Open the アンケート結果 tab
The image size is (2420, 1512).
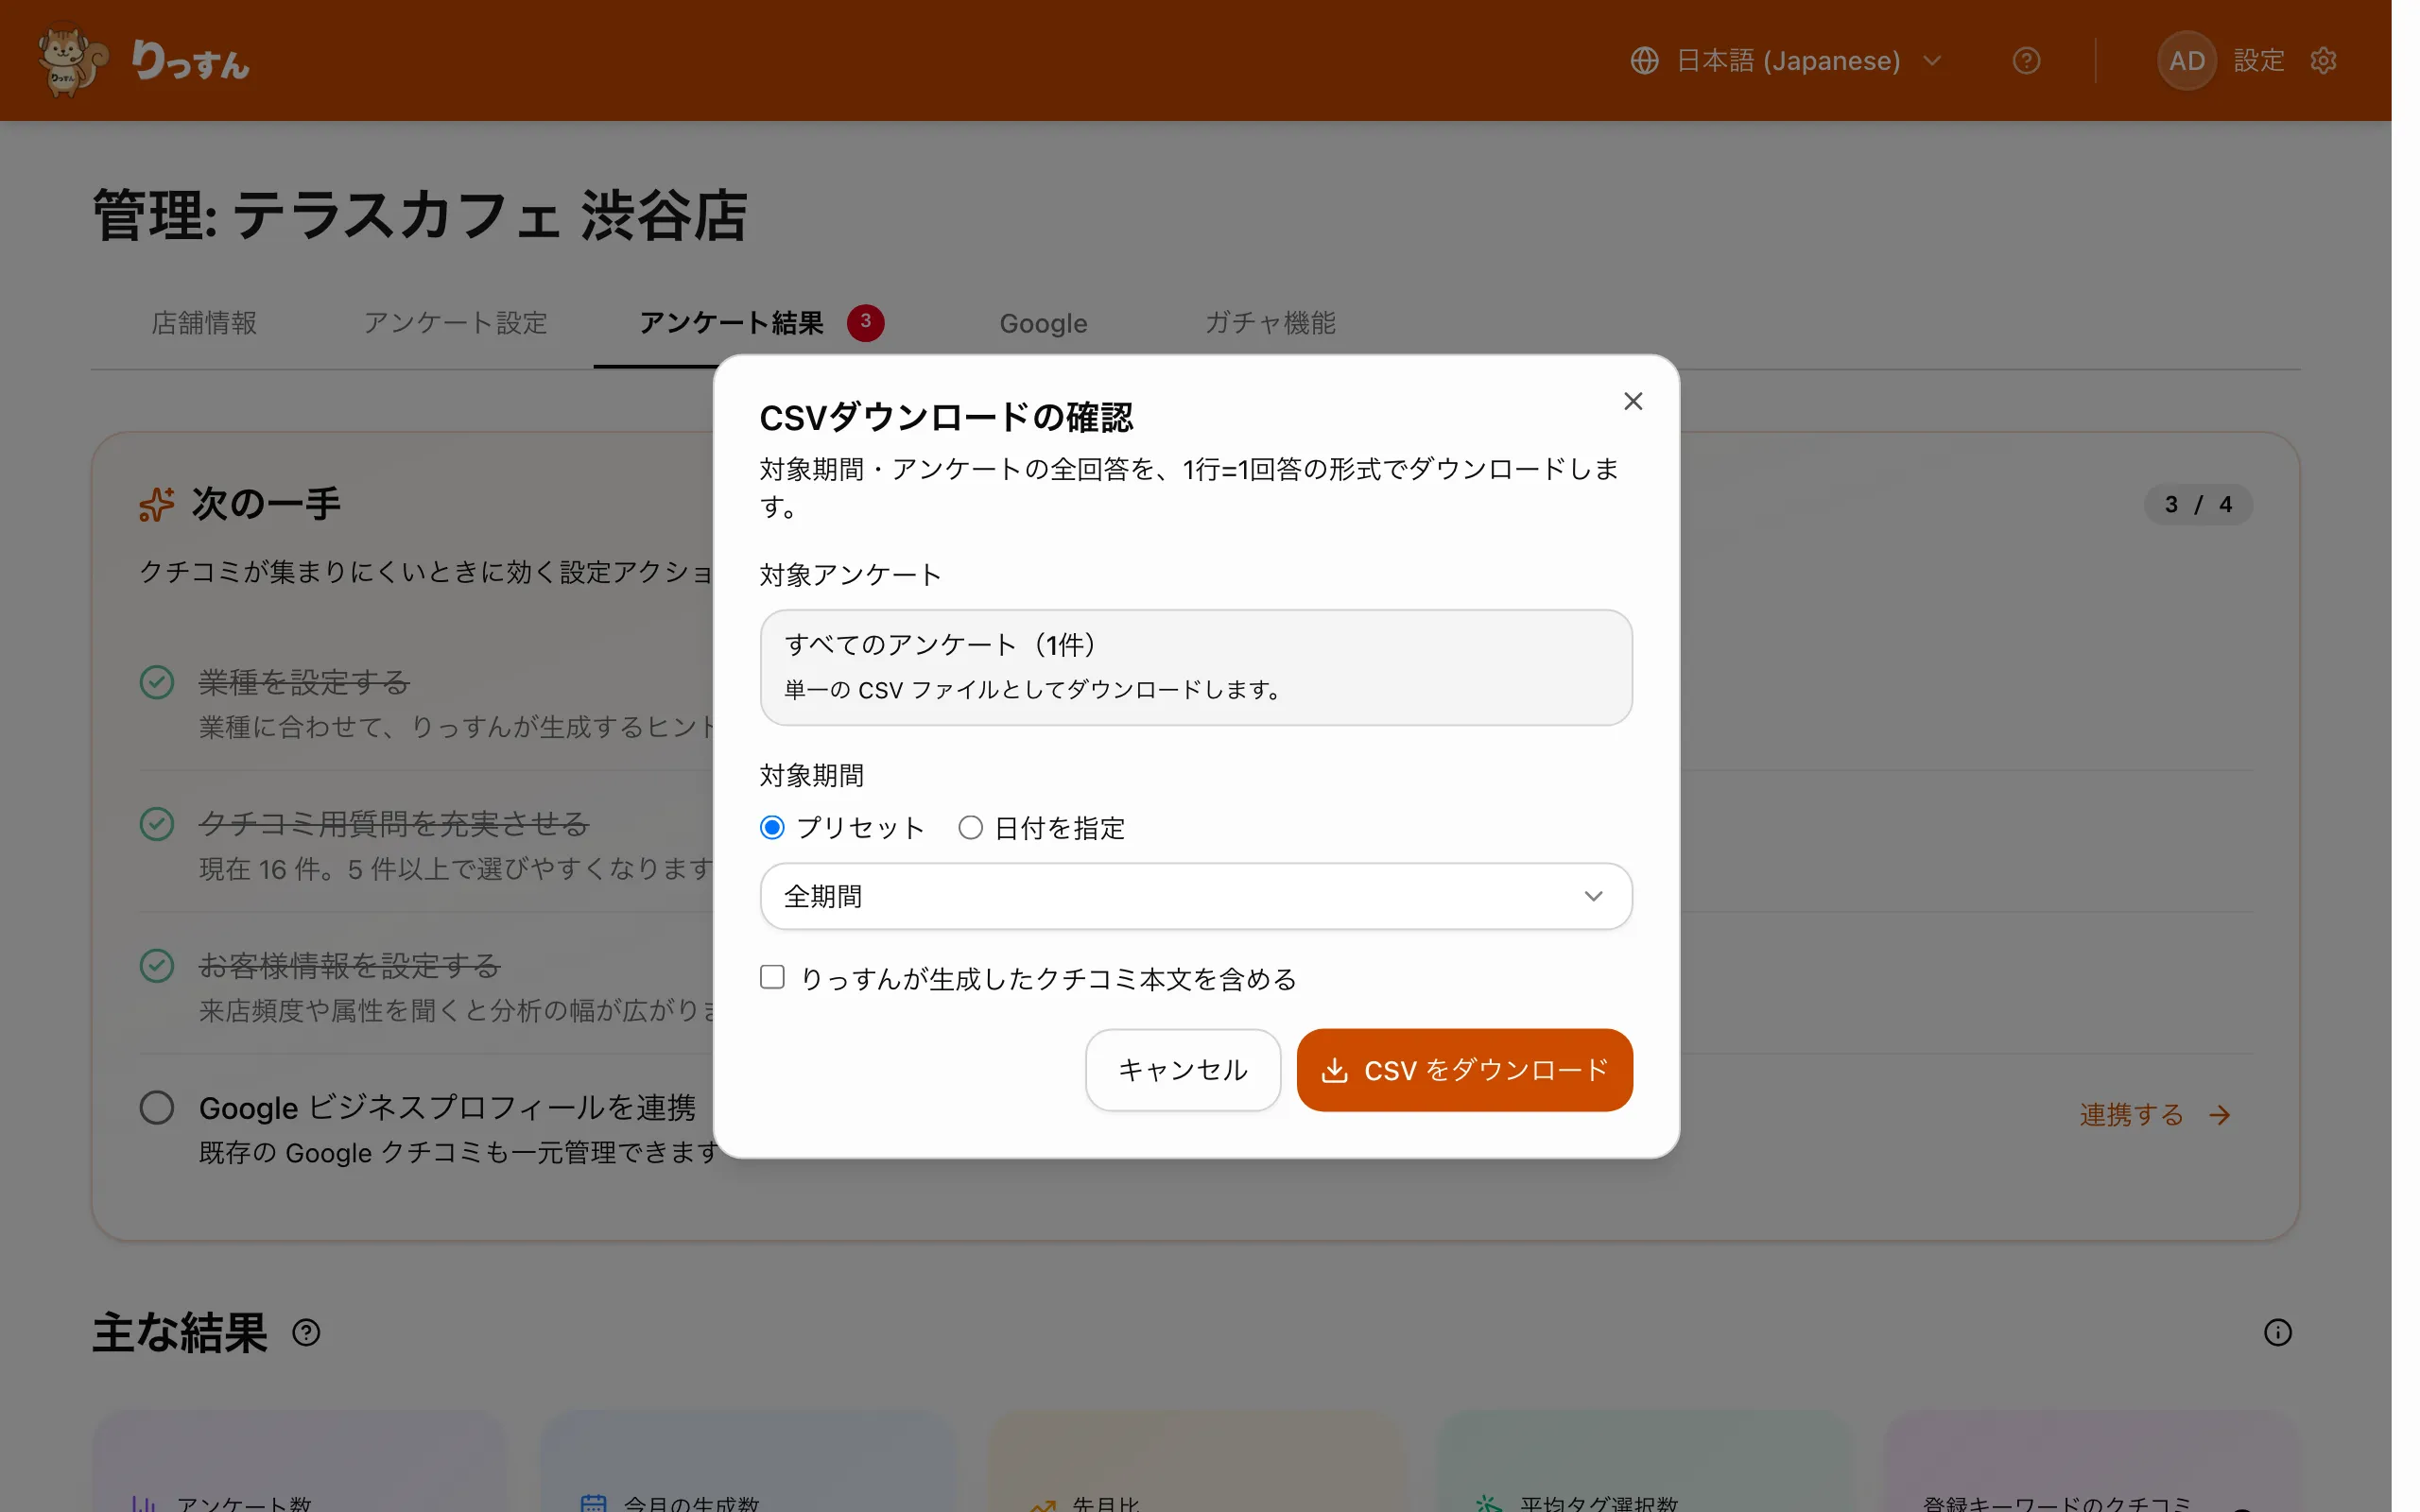click(x=731, y=323)
